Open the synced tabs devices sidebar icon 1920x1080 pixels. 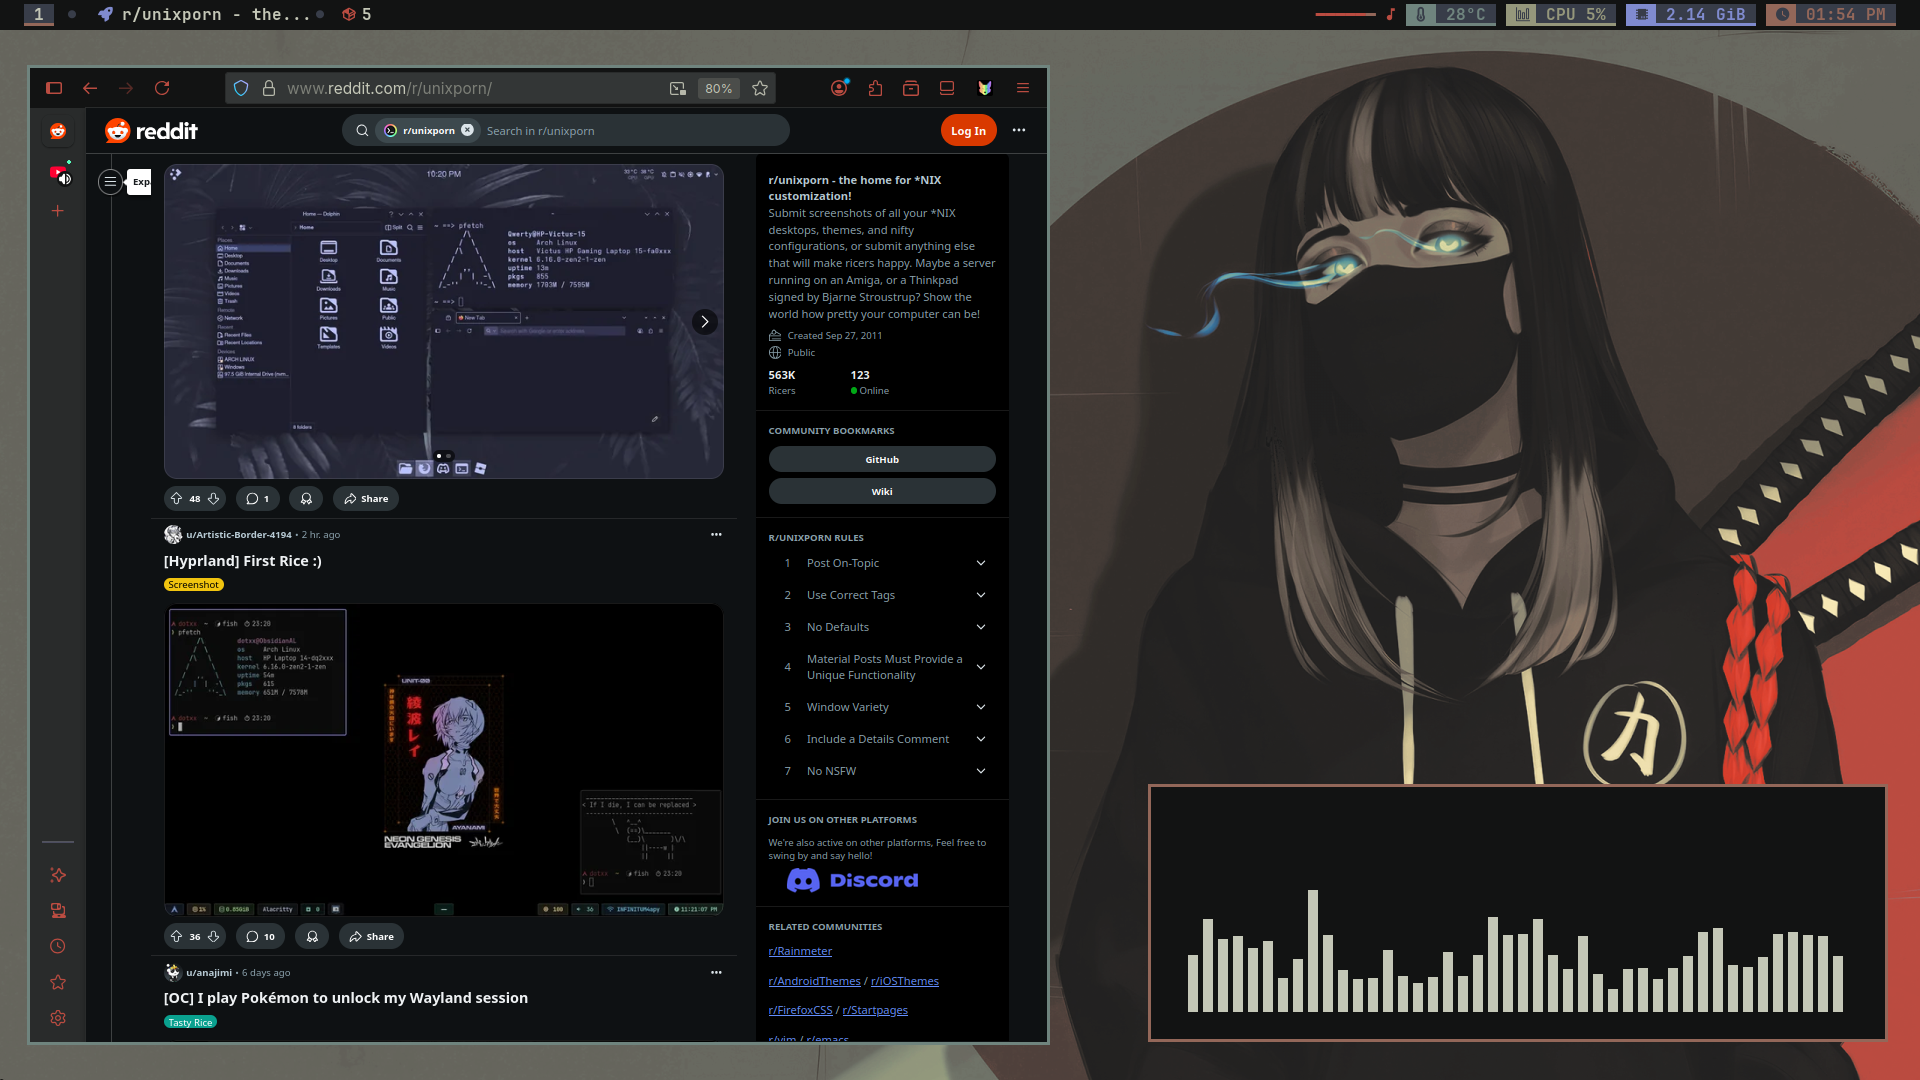tap(58, 910)
